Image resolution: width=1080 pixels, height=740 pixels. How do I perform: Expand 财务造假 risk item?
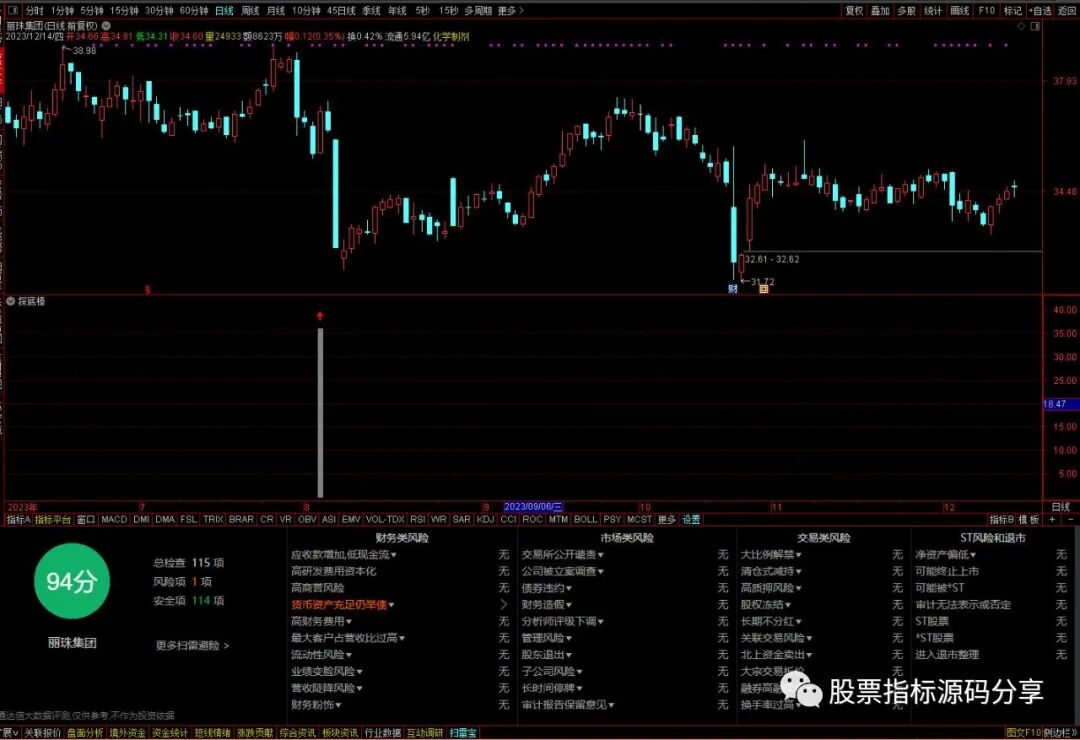546,605
